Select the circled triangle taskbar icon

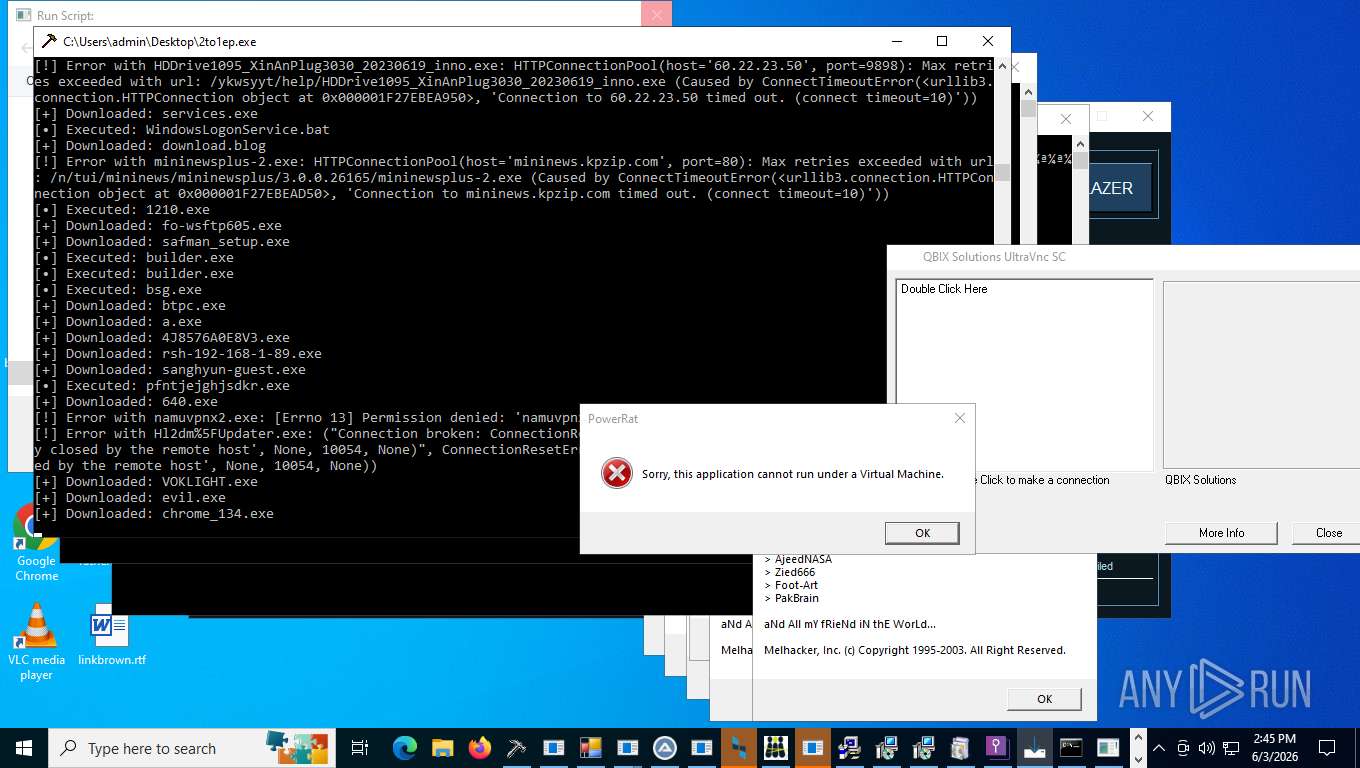point(664,748)
